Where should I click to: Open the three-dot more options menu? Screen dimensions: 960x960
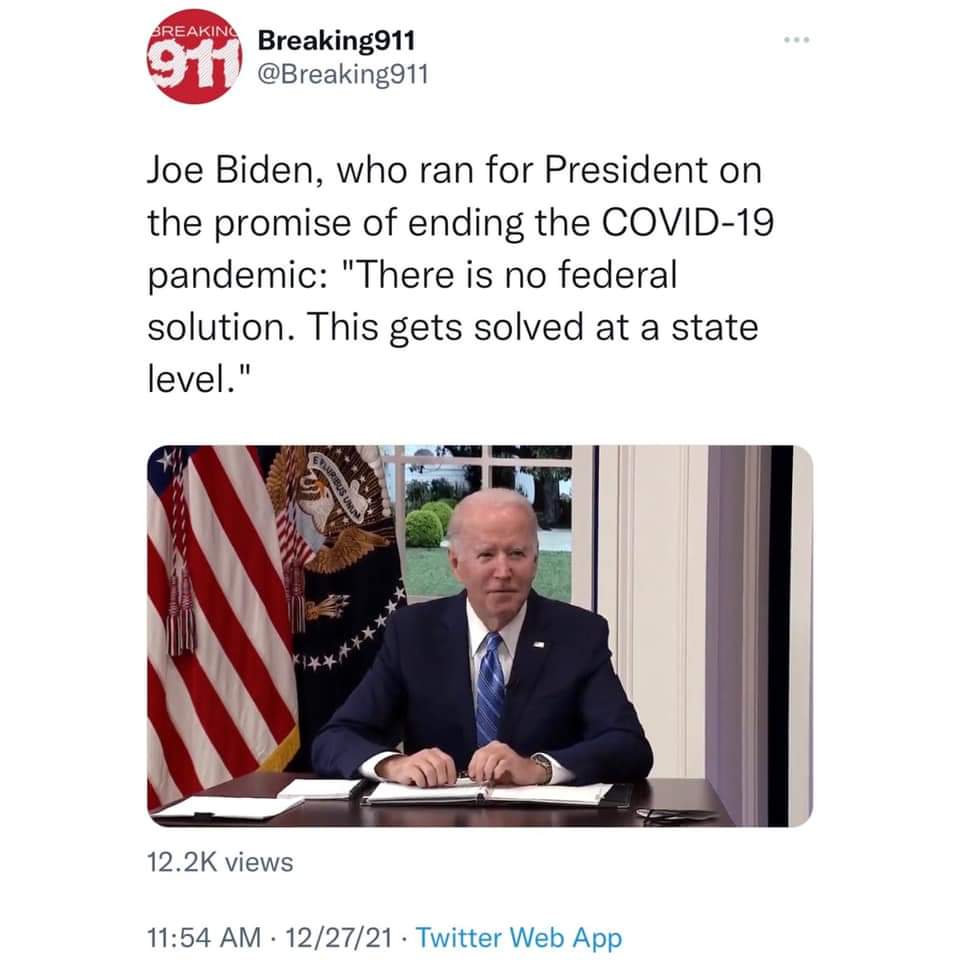797,40
